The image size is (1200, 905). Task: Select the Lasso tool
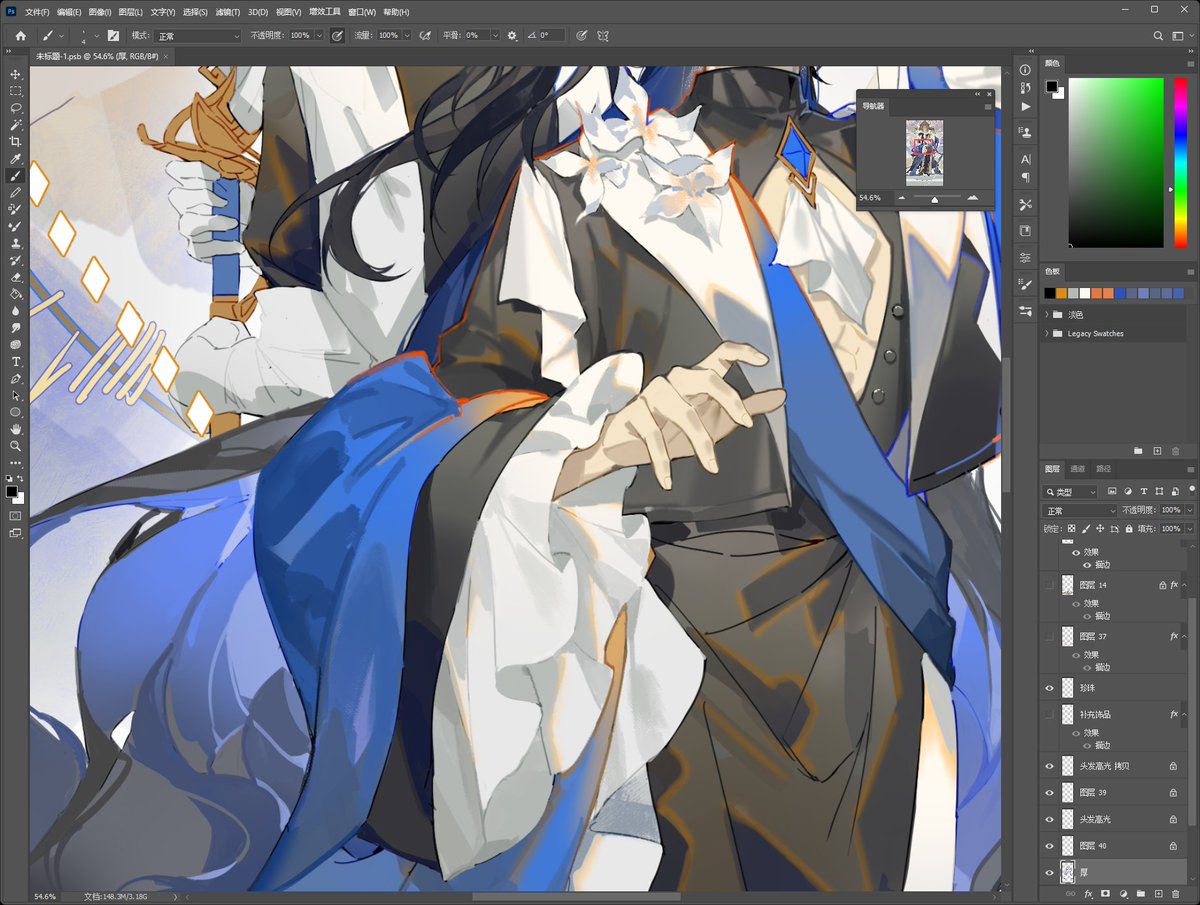[x=15, y=108]
